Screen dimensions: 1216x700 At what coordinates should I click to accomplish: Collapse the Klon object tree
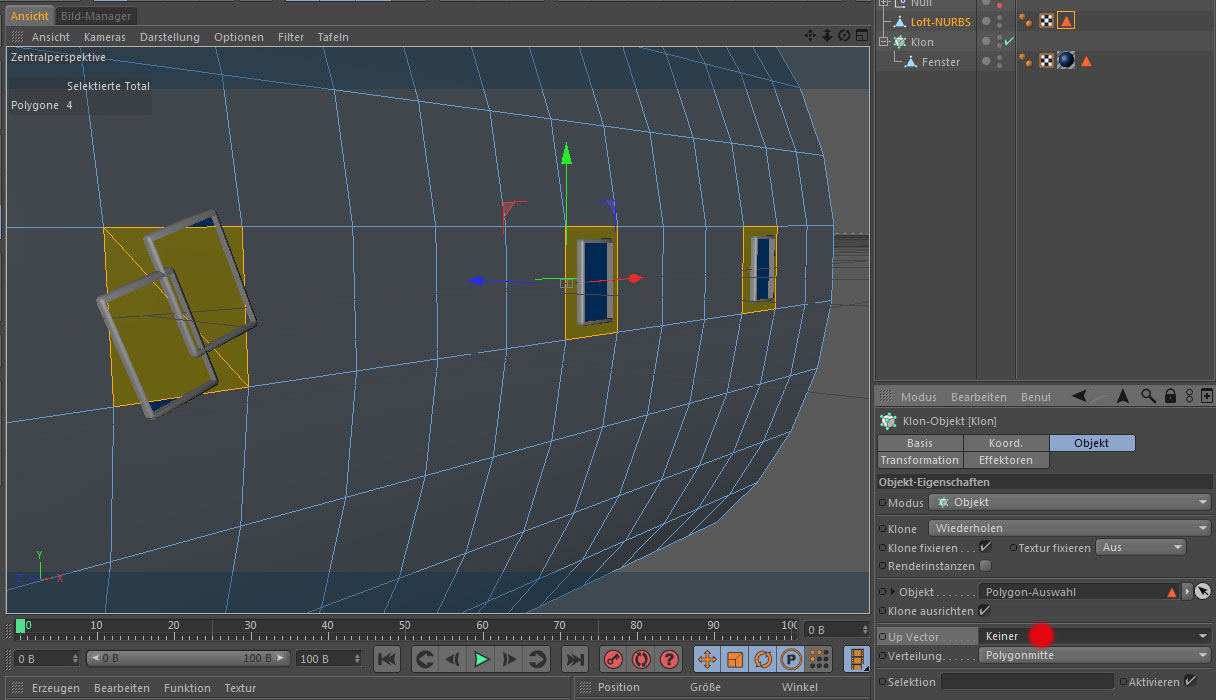[x=884, y=42]
